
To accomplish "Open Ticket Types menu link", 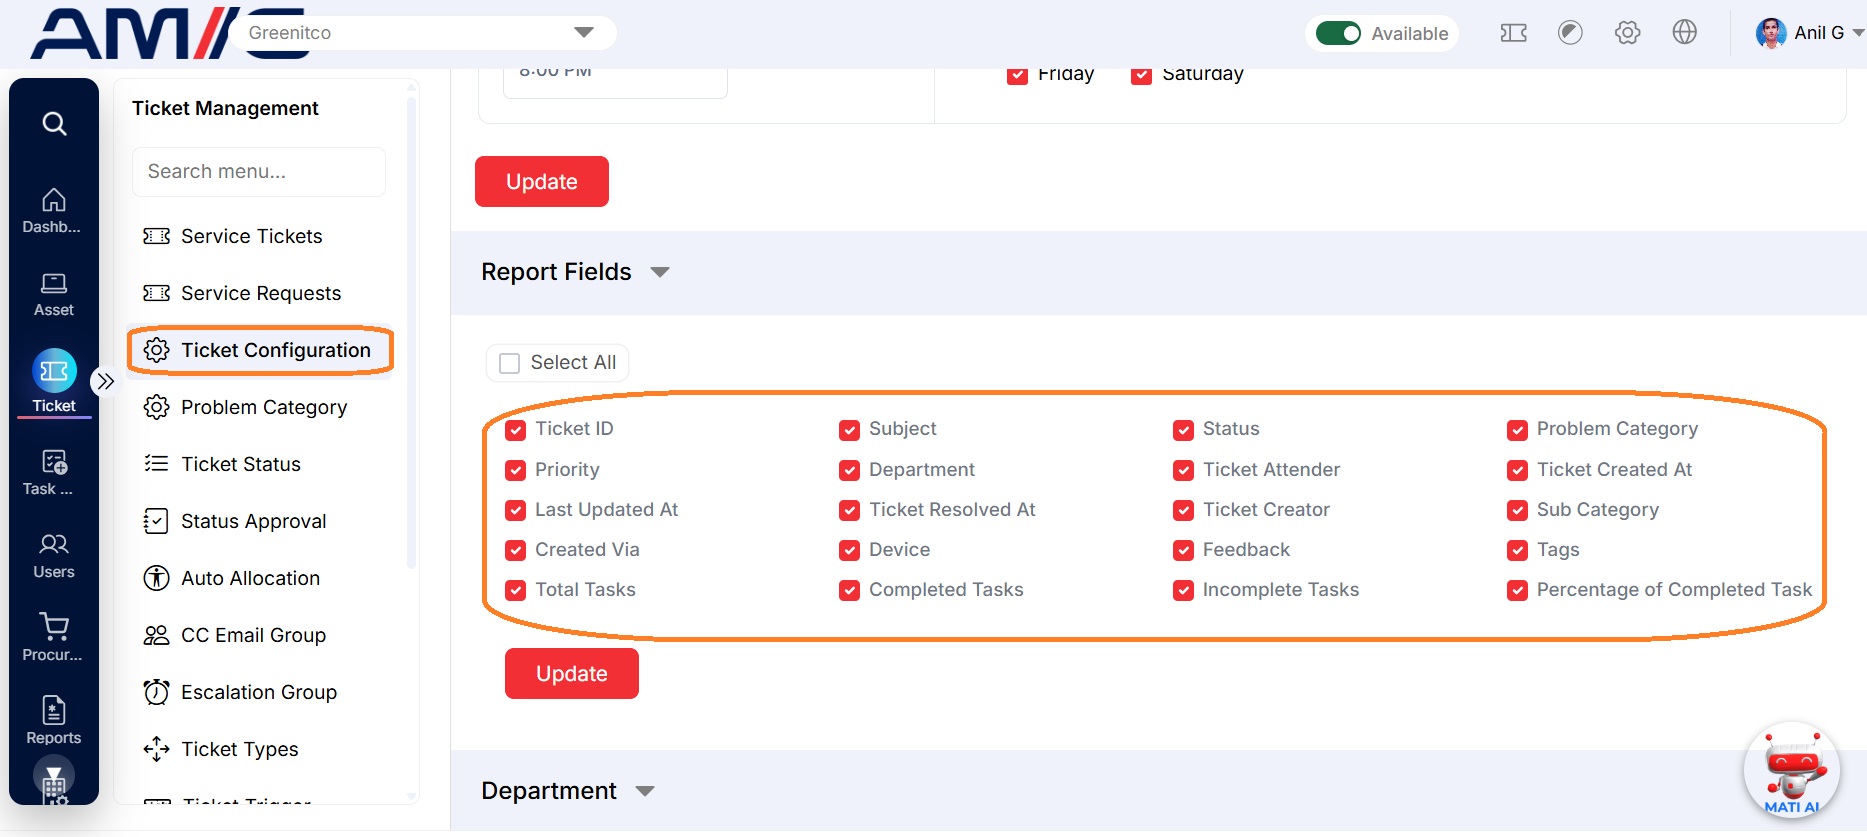I will click(240, 749).
